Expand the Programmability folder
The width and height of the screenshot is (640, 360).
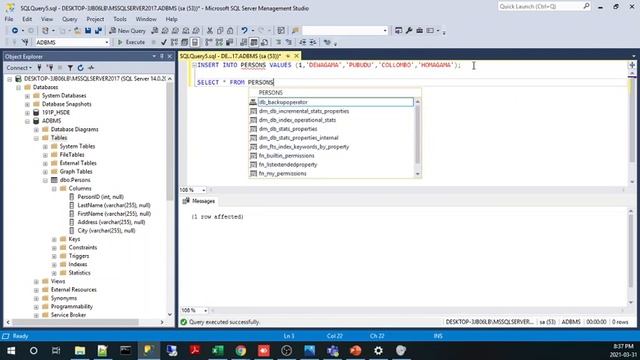36,307
